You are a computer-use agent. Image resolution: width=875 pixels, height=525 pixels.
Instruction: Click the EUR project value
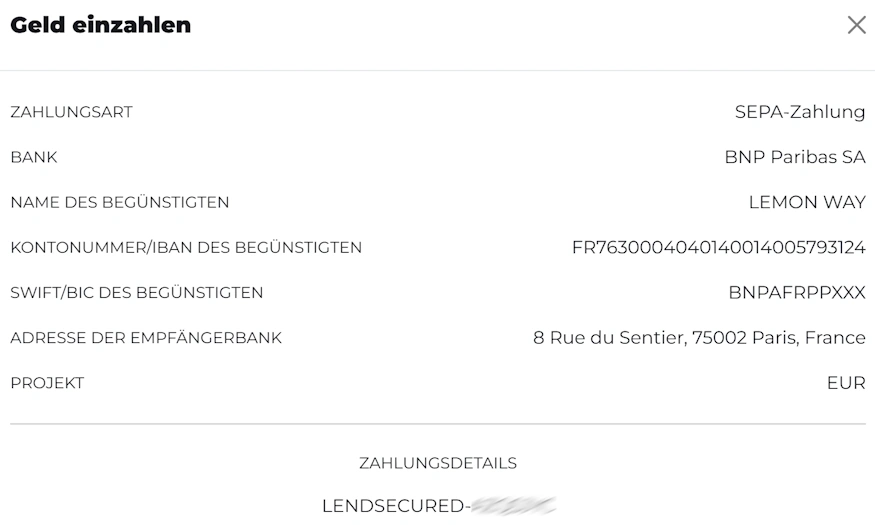click(846, 383)
